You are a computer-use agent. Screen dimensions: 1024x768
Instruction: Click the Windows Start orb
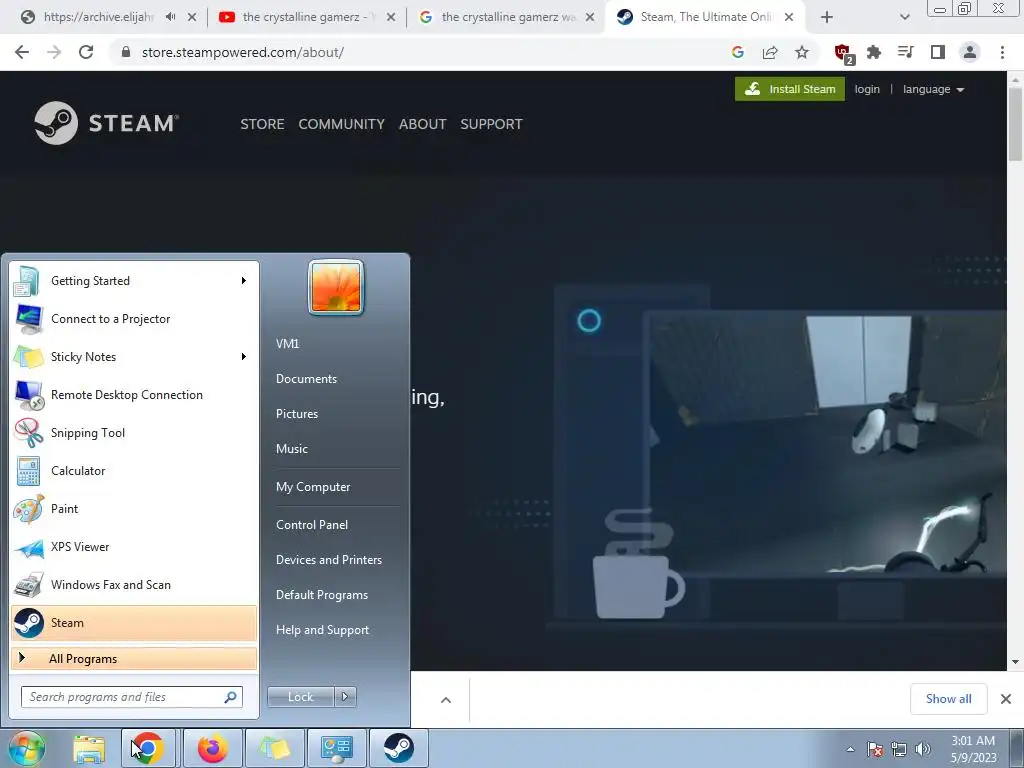point(27,748)
